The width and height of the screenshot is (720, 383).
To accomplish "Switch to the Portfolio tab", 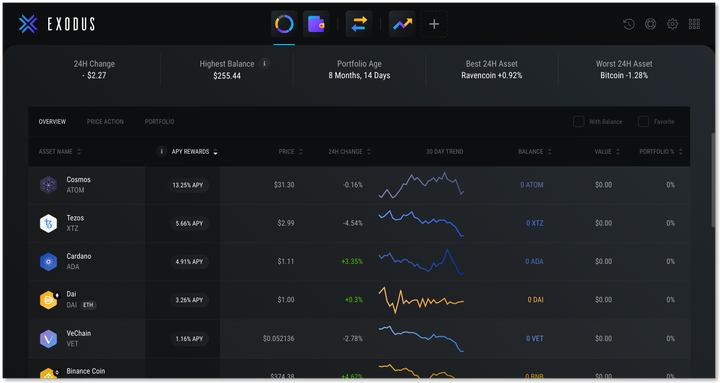I will [159, 122].
